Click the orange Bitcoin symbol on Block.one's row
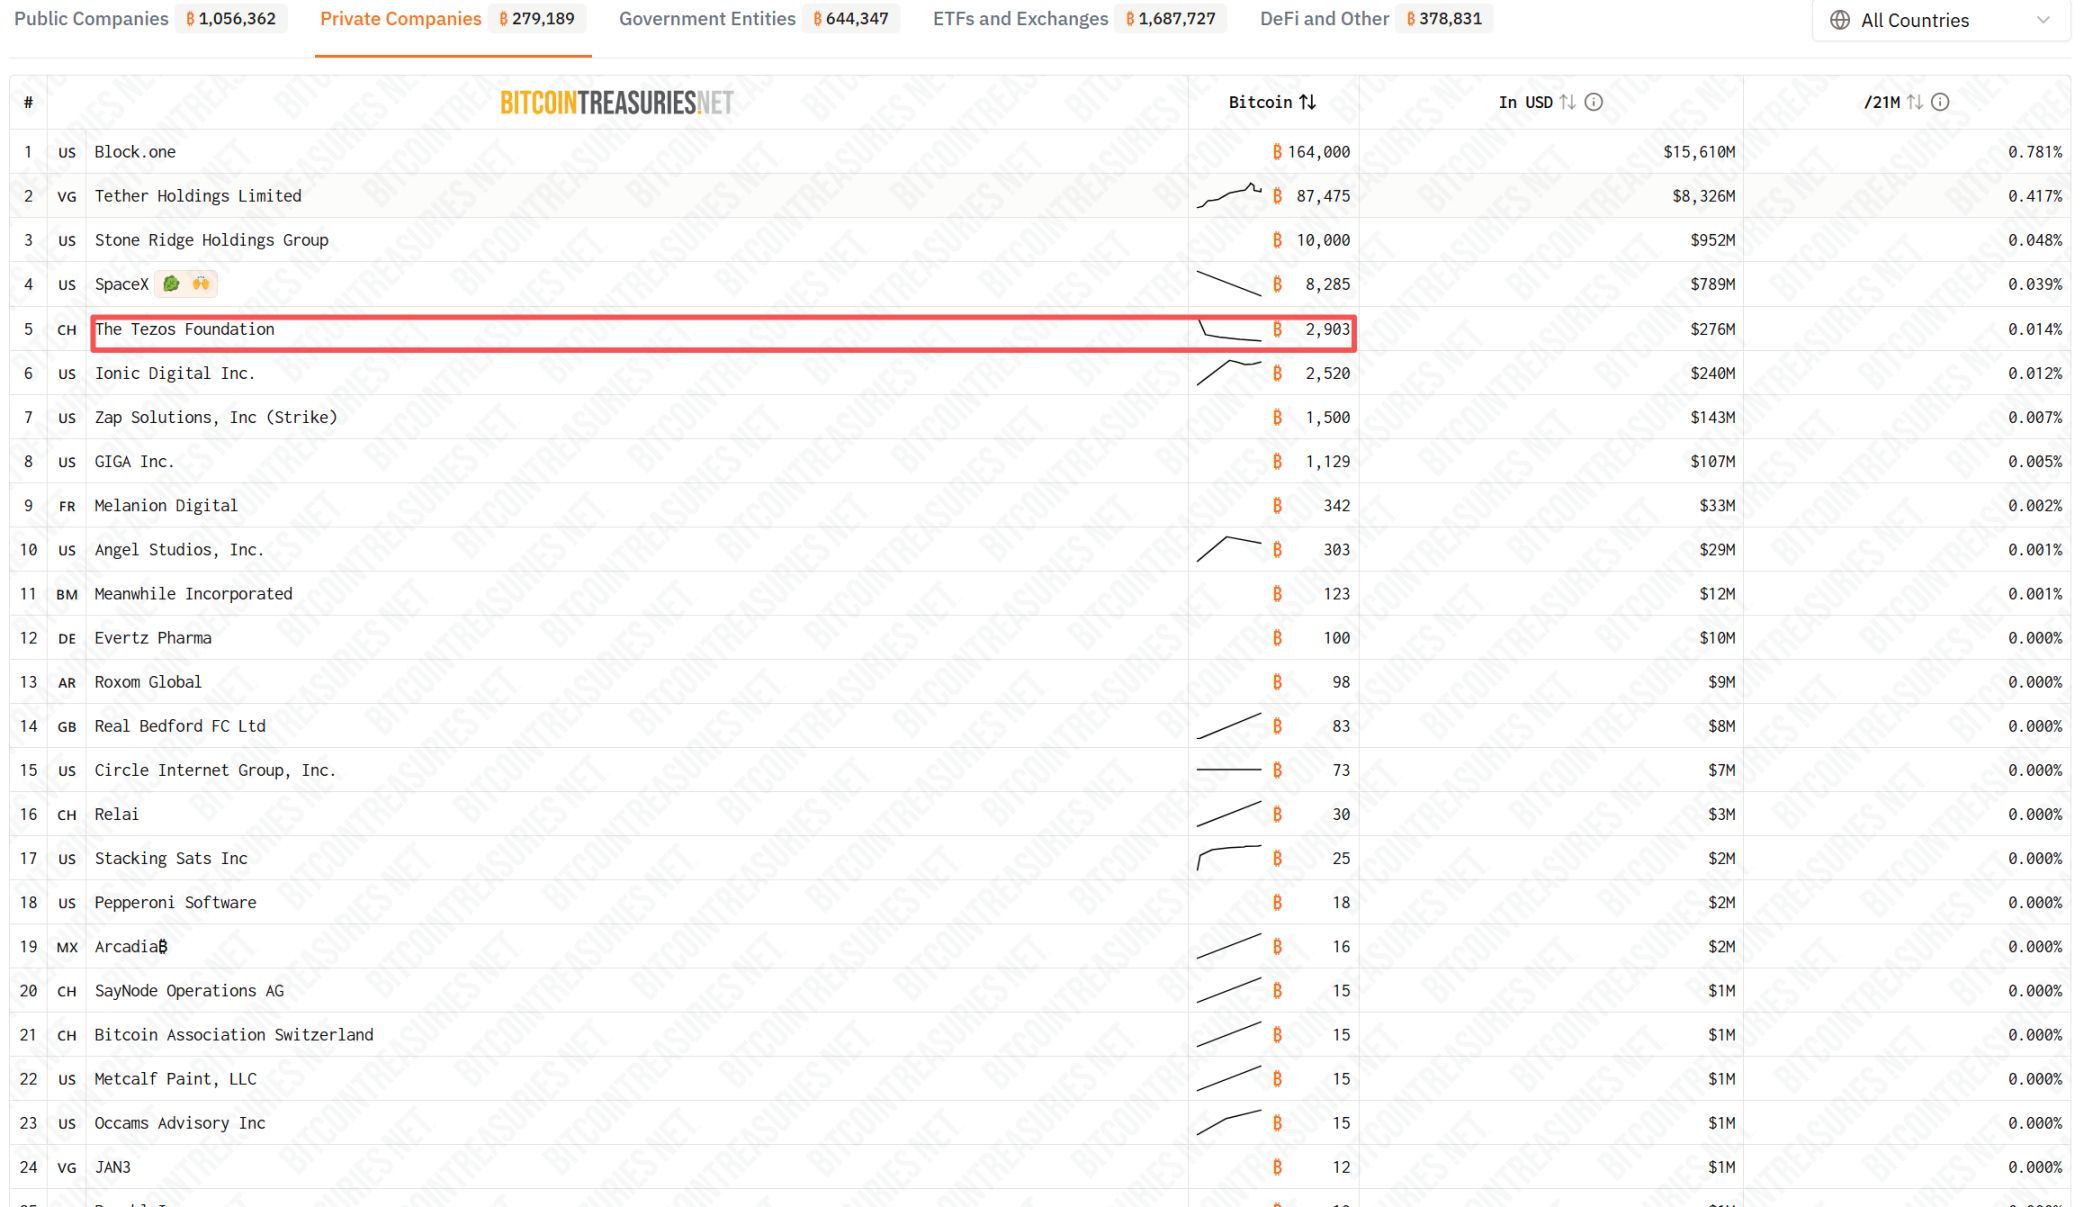Viewport: 2084px width, 1207px height. [x=1277, y=152]
